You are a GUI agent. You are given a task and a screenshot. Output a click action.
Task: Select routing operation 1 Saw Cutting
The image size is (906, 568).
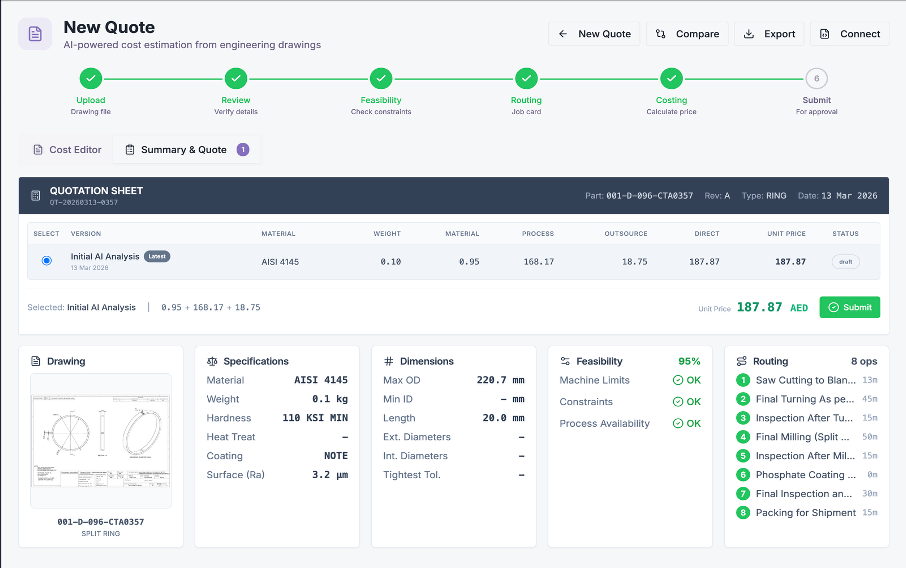pyautogui.click(x=806, y=380)
